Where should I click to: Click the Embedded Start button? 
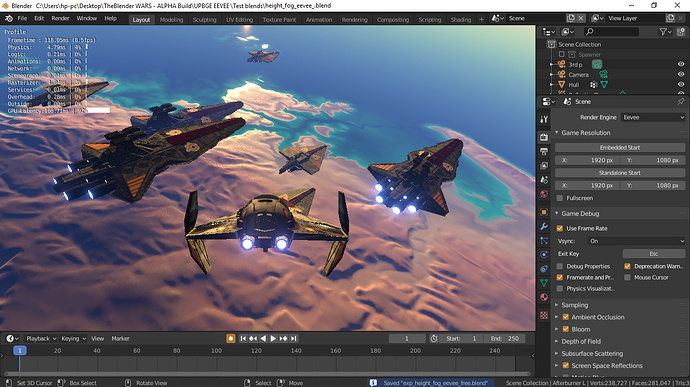click(620, 147)
